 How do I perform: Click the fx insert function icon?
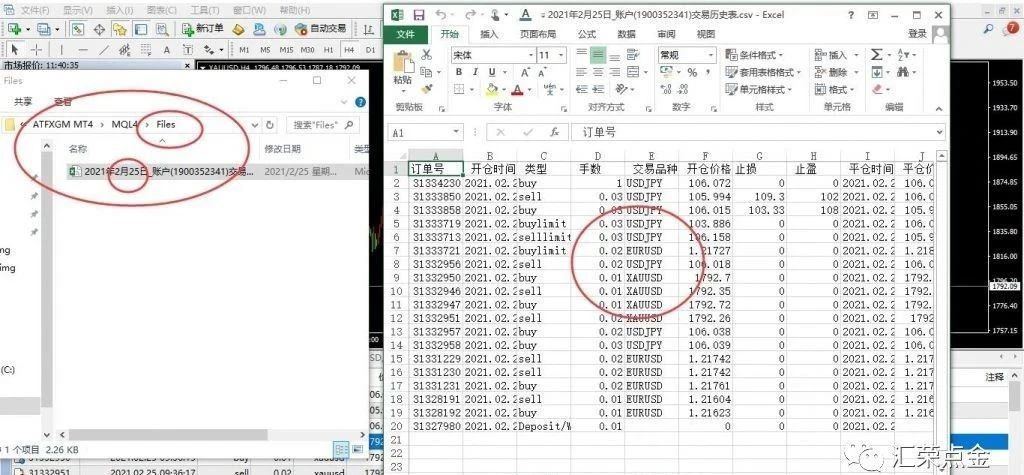coord(554,133)
